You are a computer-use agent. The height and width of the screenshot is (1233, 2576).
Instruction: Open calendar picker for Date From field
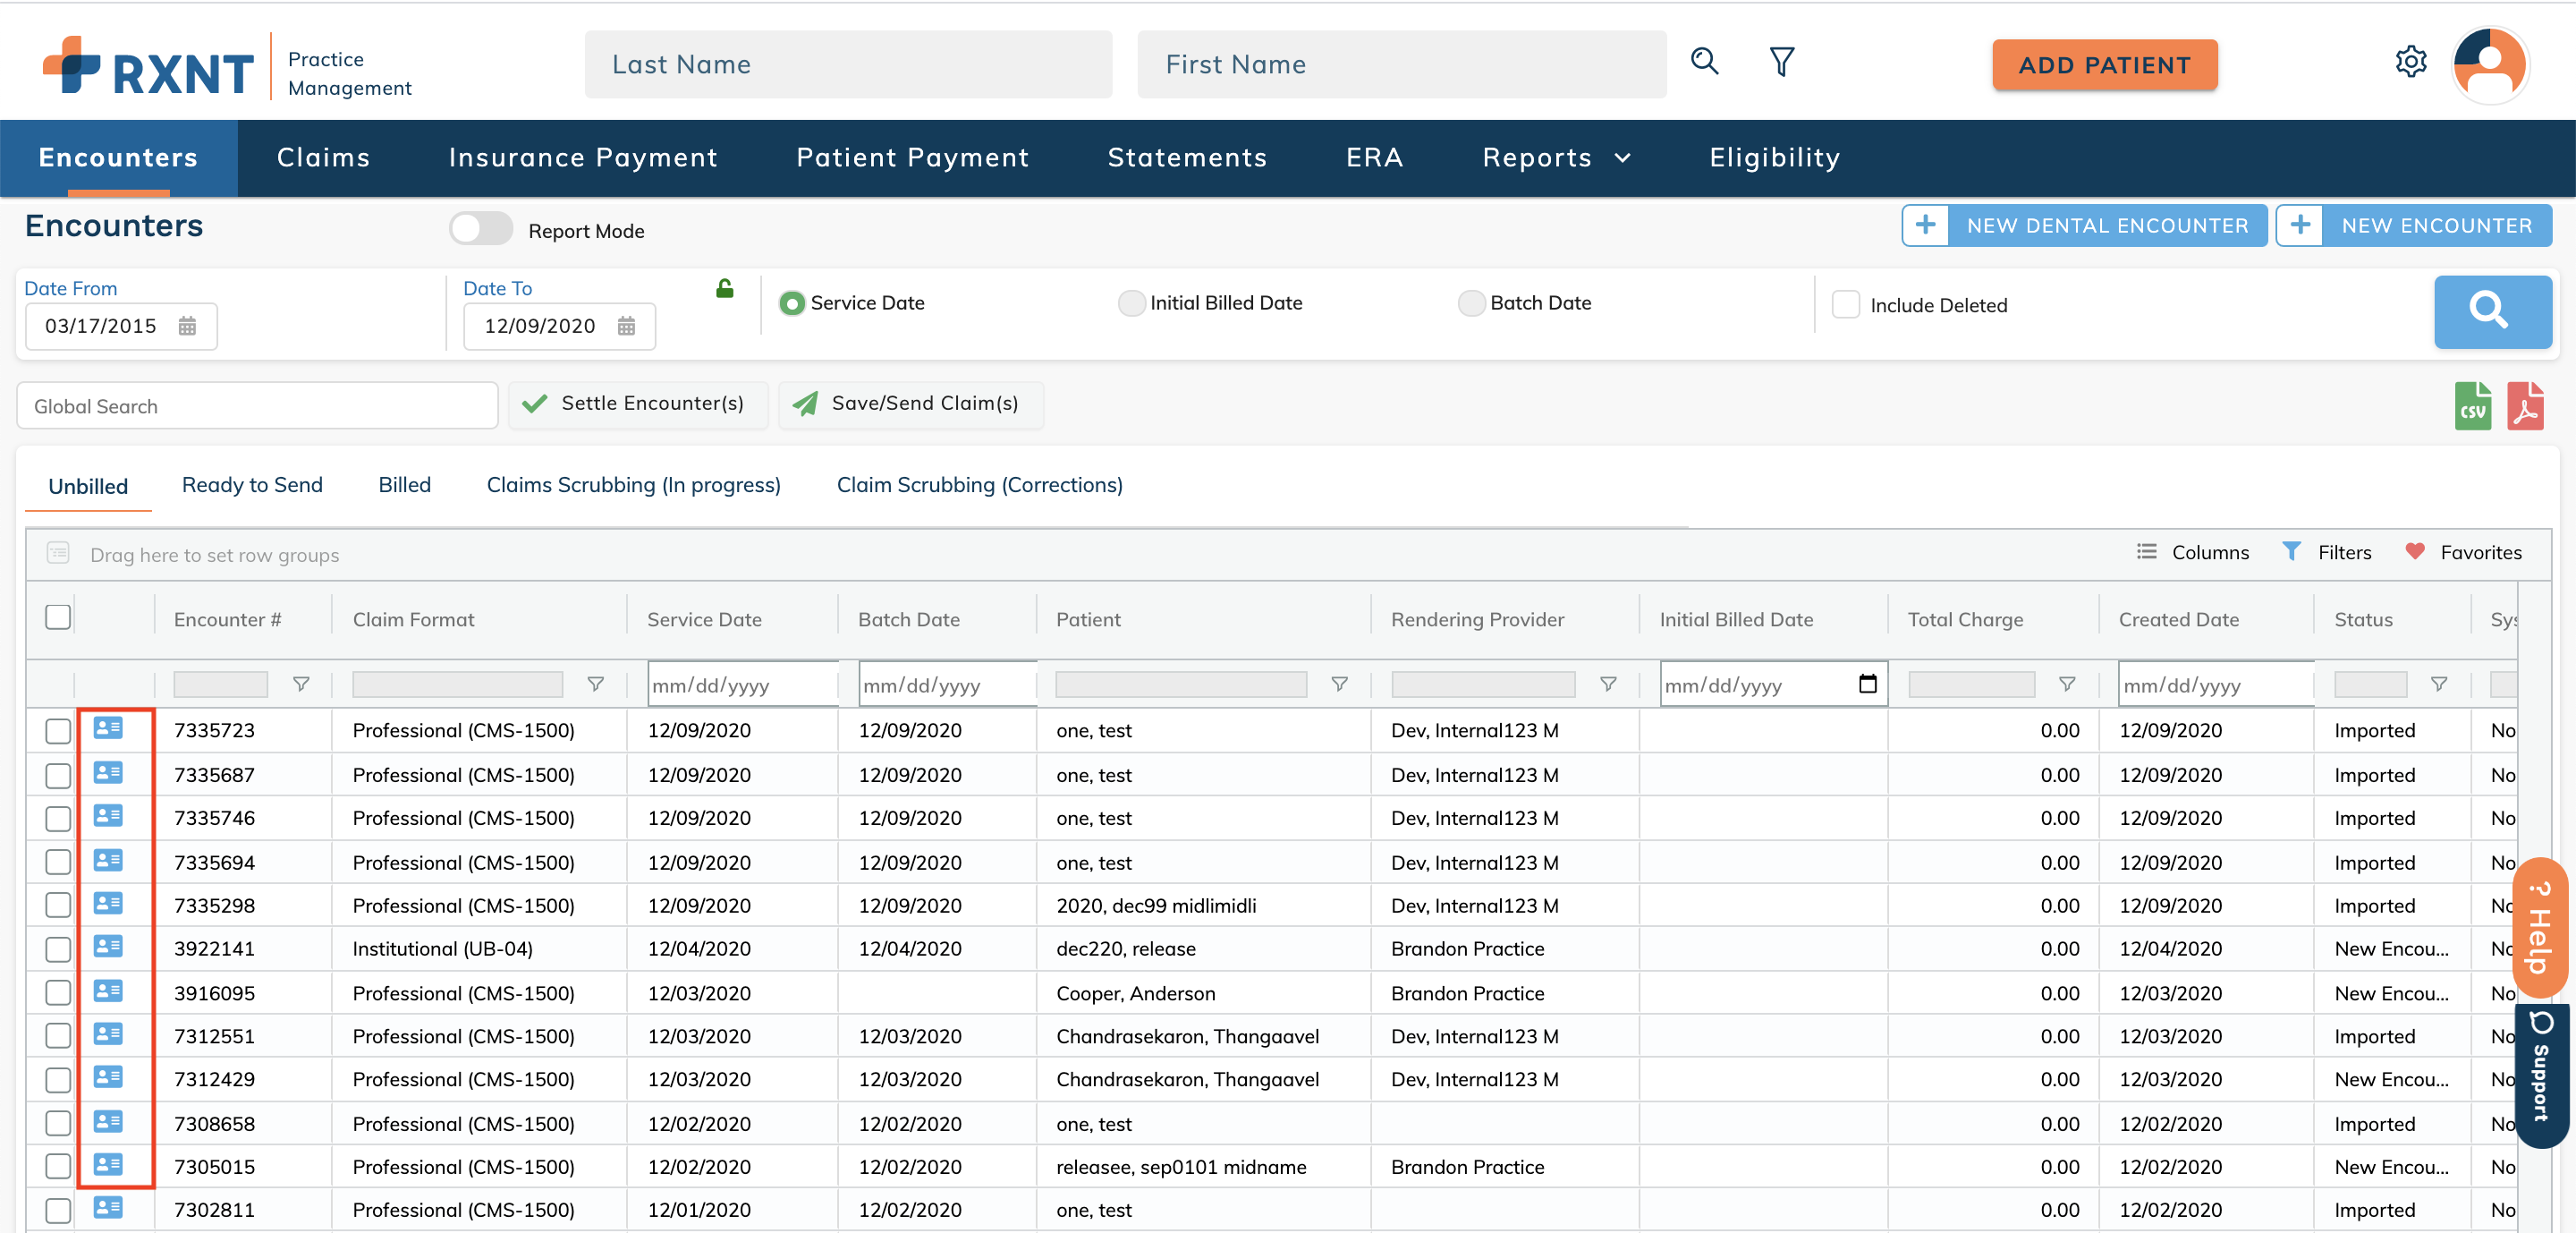(x=187, y=326)
